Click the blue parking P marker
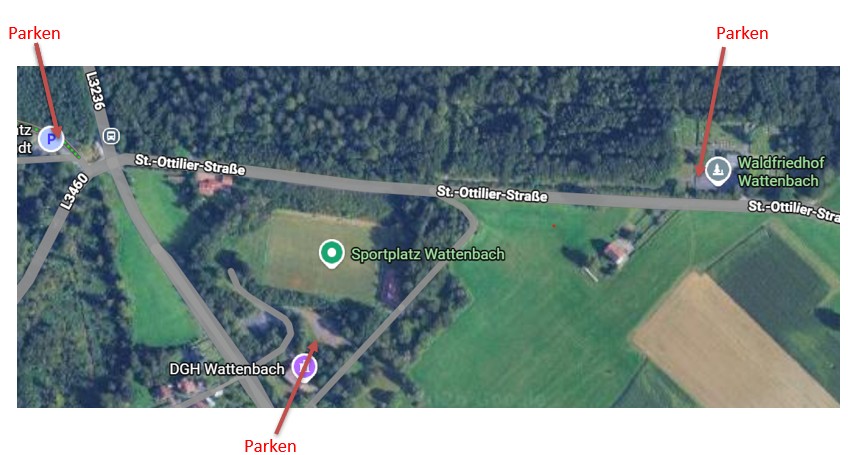This screenshot has height=455, width=848. click(51, 140)
